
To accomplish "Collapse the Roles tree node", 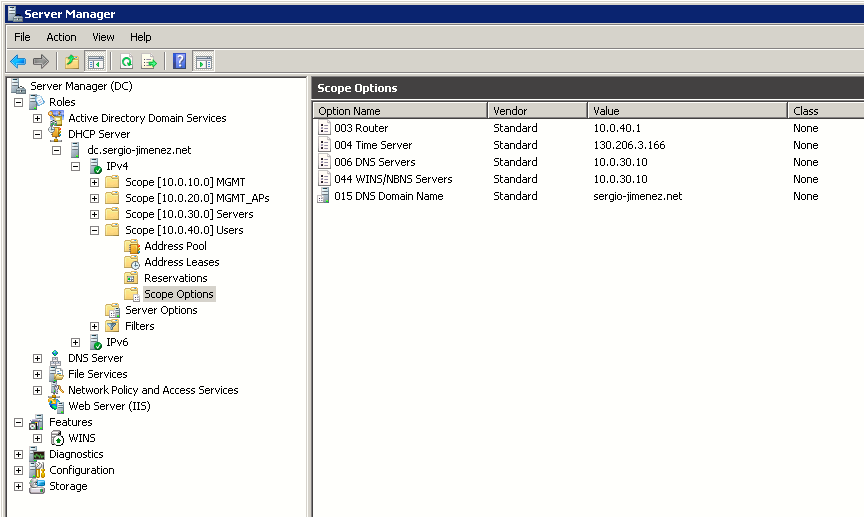I will (18, 103).
